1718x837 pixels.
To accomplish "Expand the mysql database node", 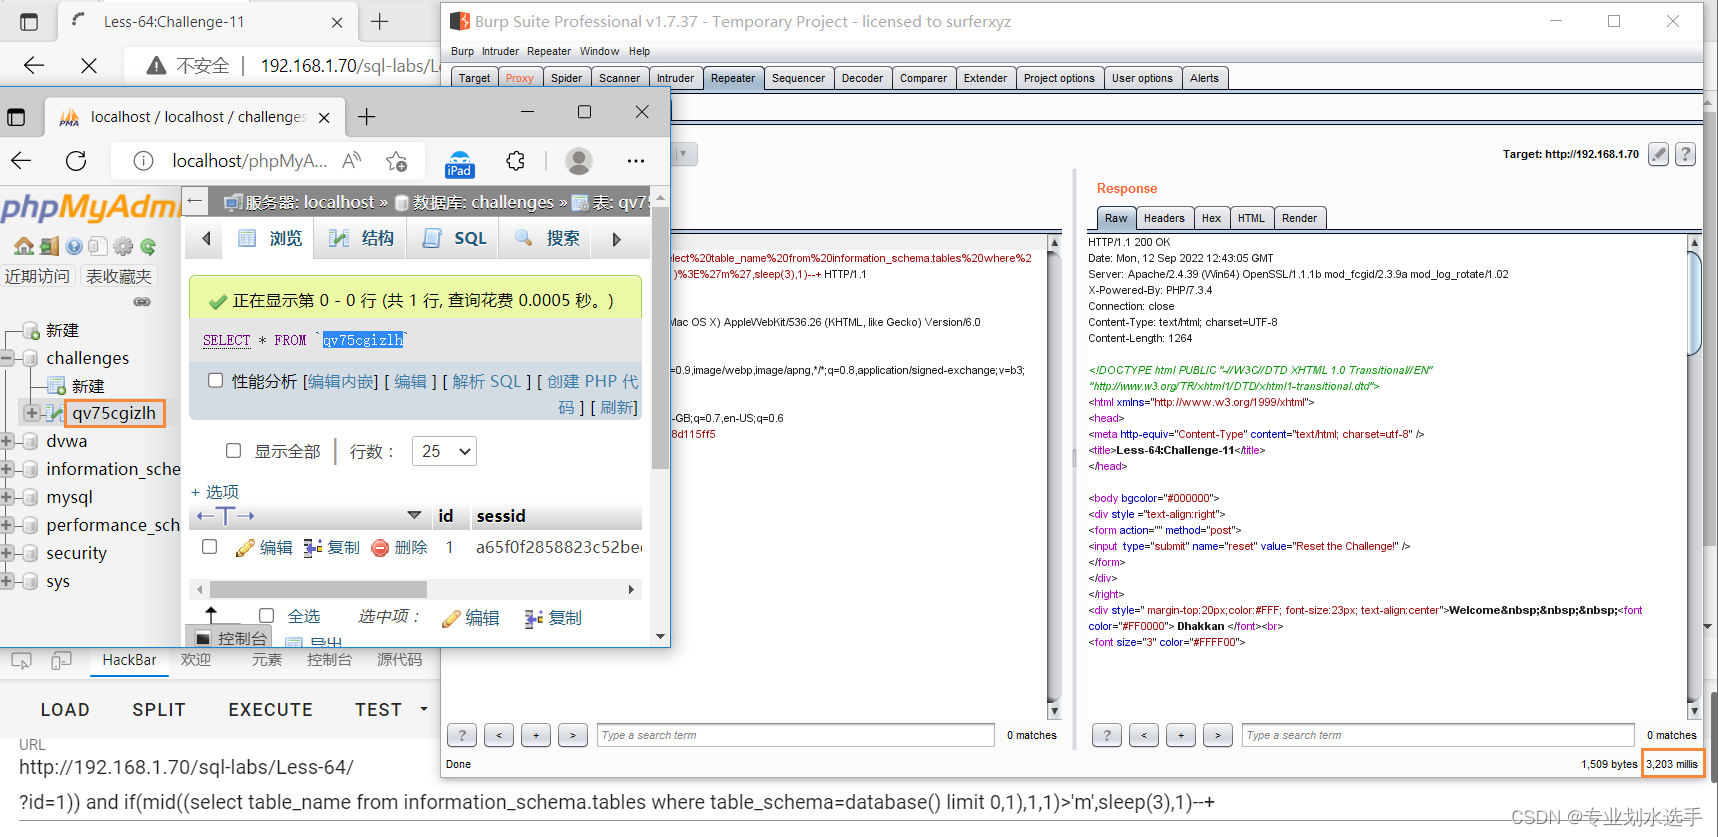I will pyautogui.click(x=8, y=497).
